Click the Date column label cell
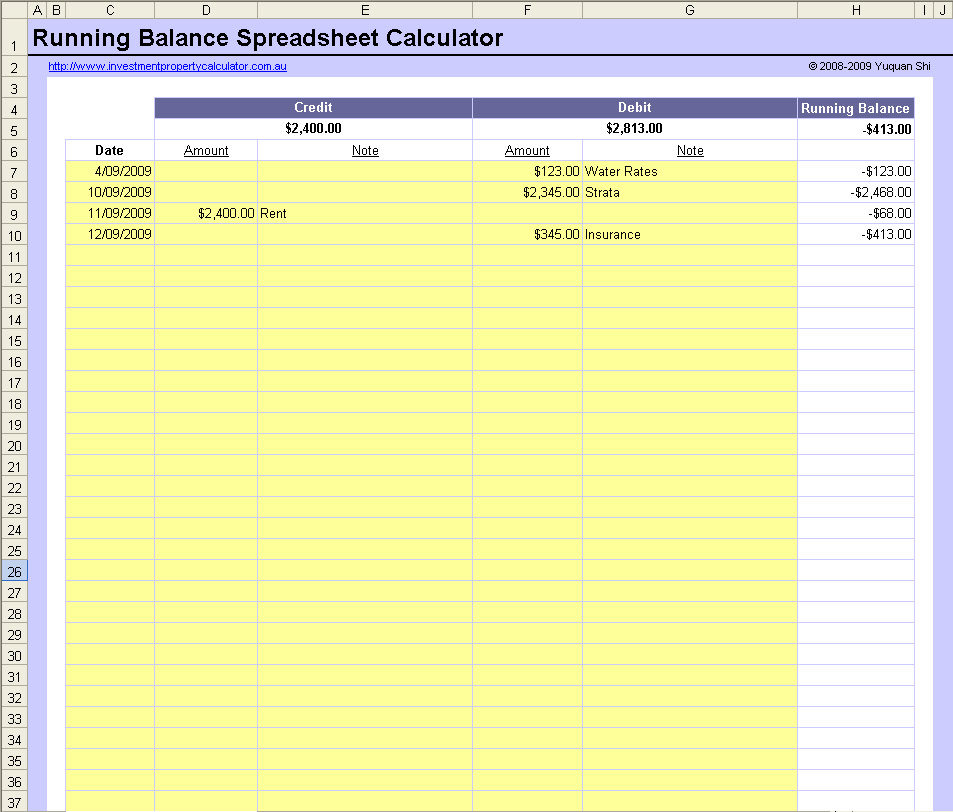 click(110, 150)
